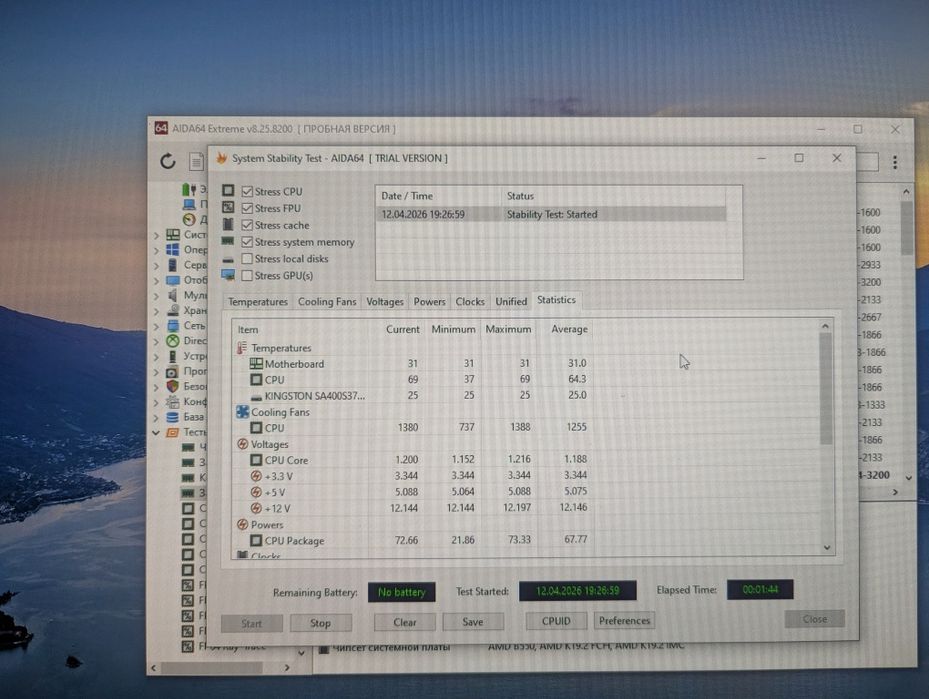929x699 pixels.
Task: Click the fan icon beside Cooling Fans
Action: [242, 412]
